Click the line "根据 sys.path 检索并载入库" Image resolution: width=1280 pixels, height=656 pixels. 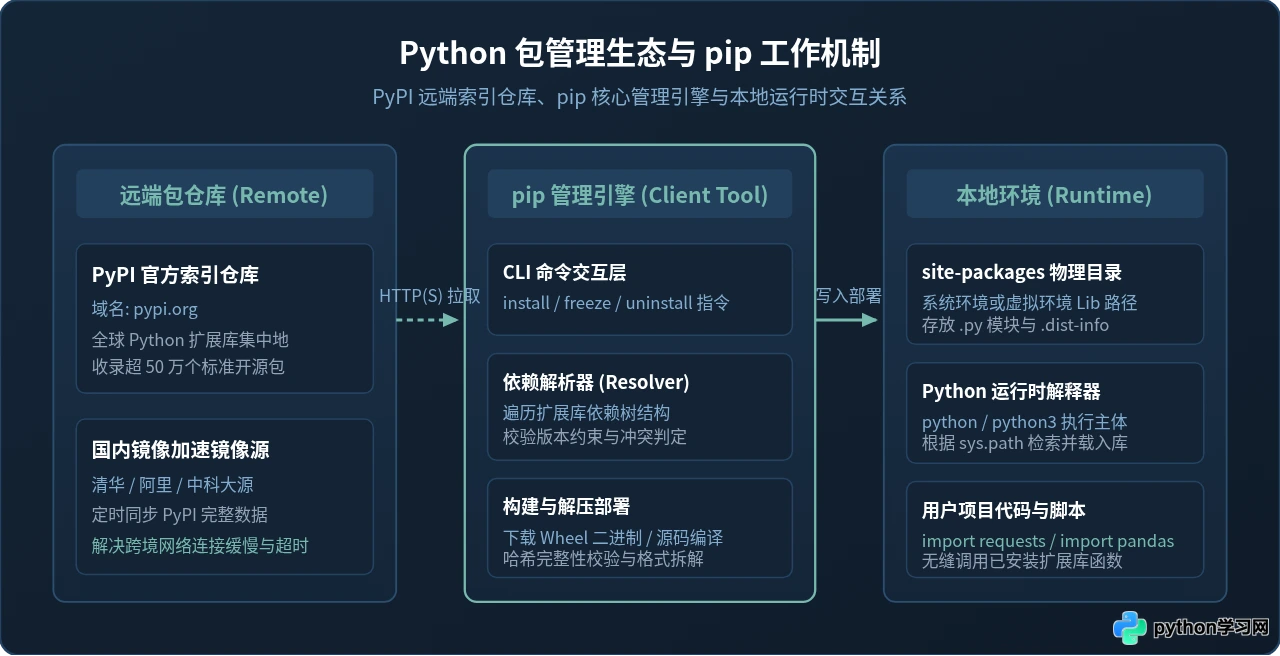tap(1025, 443)
